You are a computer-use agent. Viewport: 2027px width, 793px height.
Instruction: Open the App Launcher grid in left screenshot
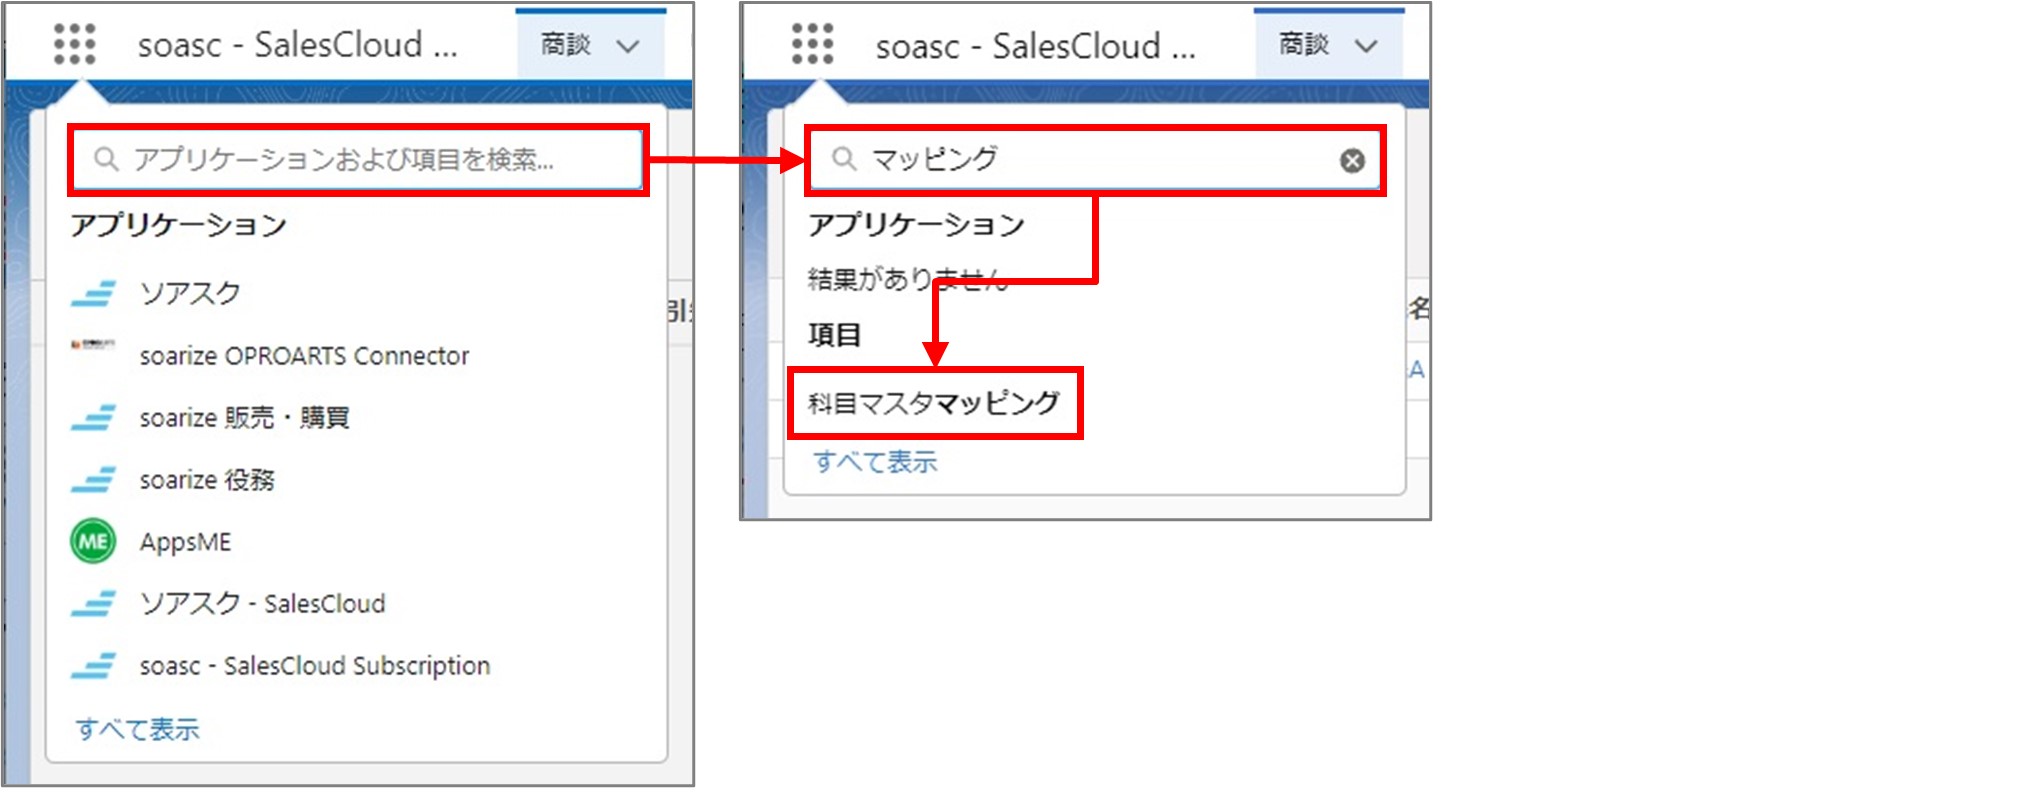[x=75, y=45]
